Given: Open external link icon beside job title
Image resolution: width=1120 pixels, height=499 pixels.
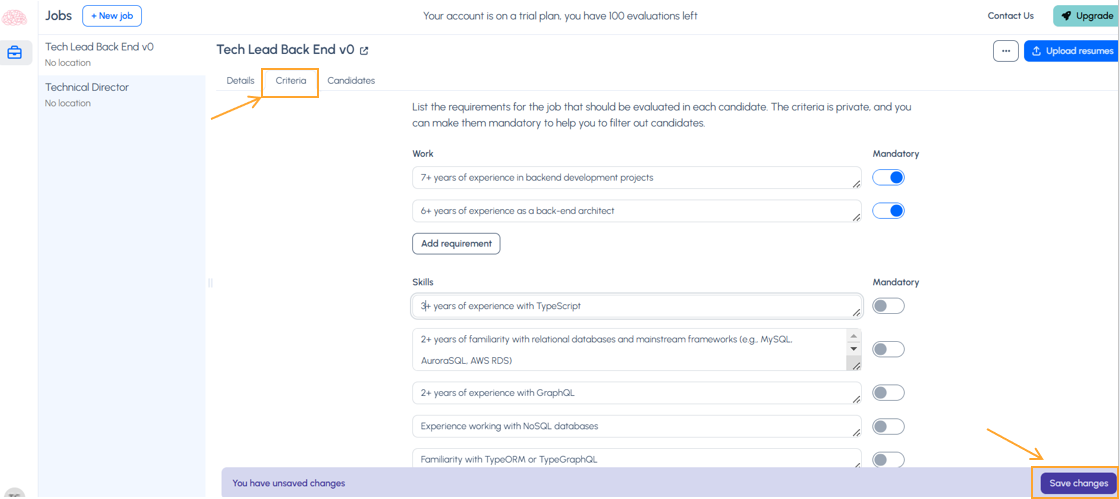Looking at the screenshot, I should pos(364,51).
